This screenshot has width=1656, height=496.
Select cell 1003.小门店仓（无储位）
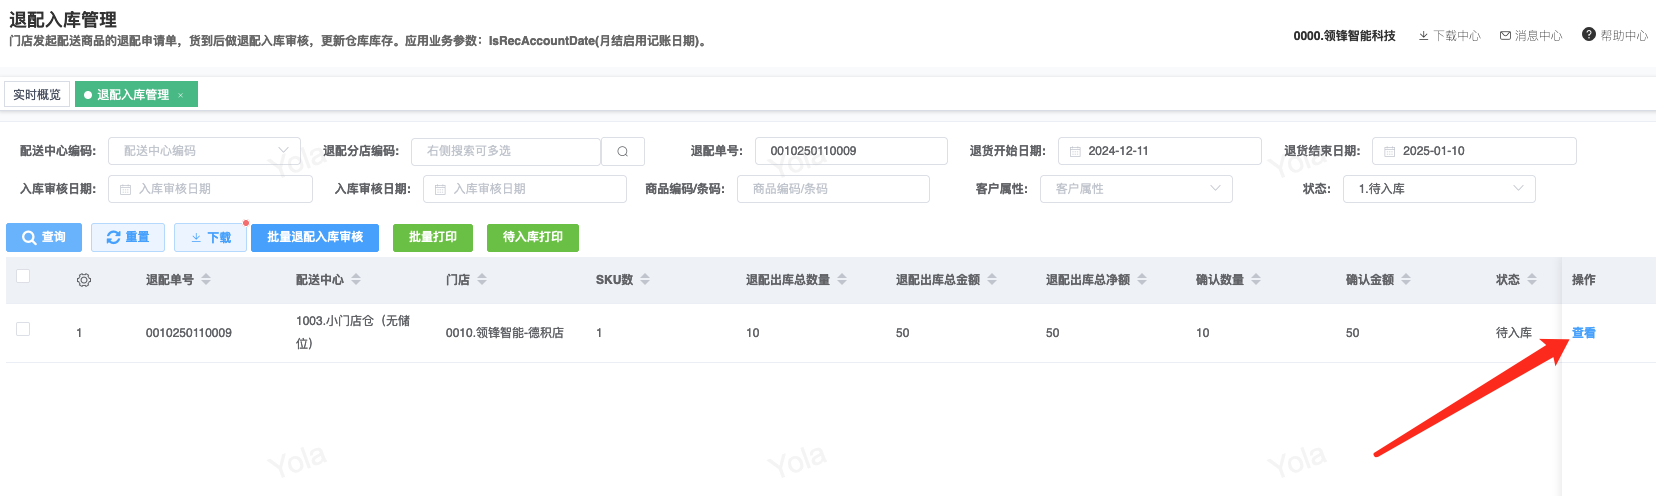point(353,332)
